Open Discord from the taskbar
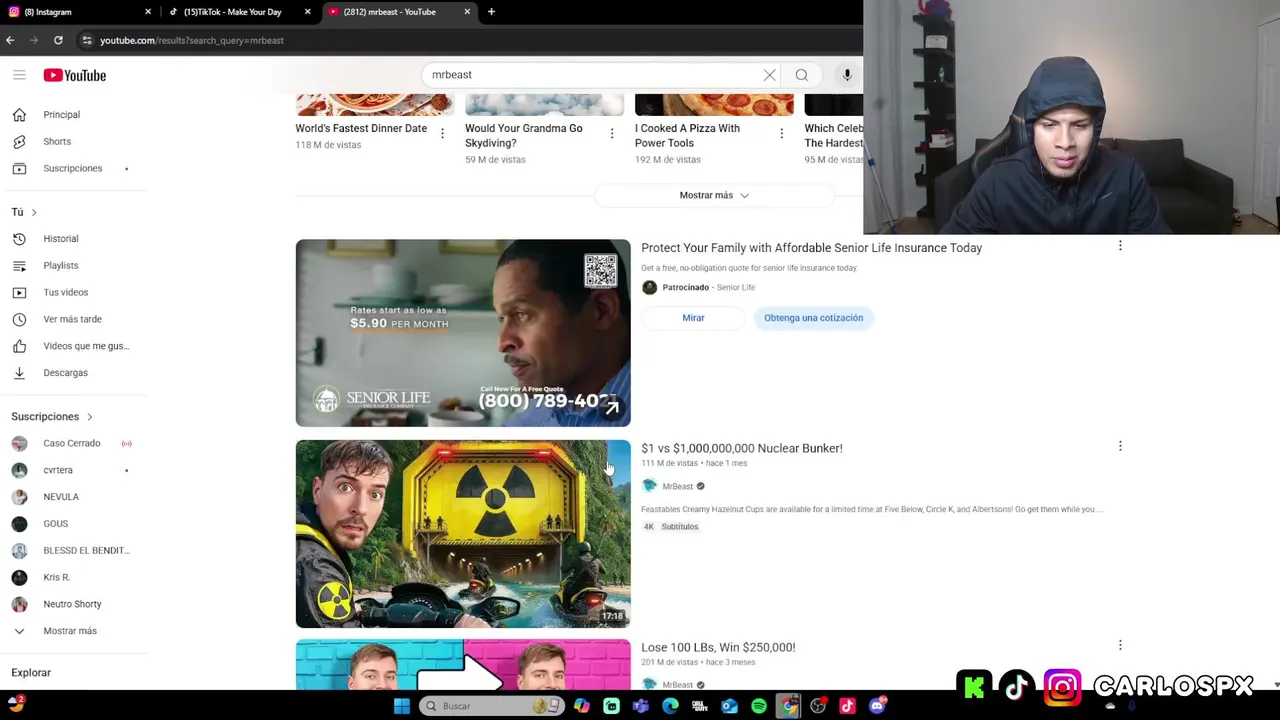Screen dimensions: 1280x720 [877, 706]
